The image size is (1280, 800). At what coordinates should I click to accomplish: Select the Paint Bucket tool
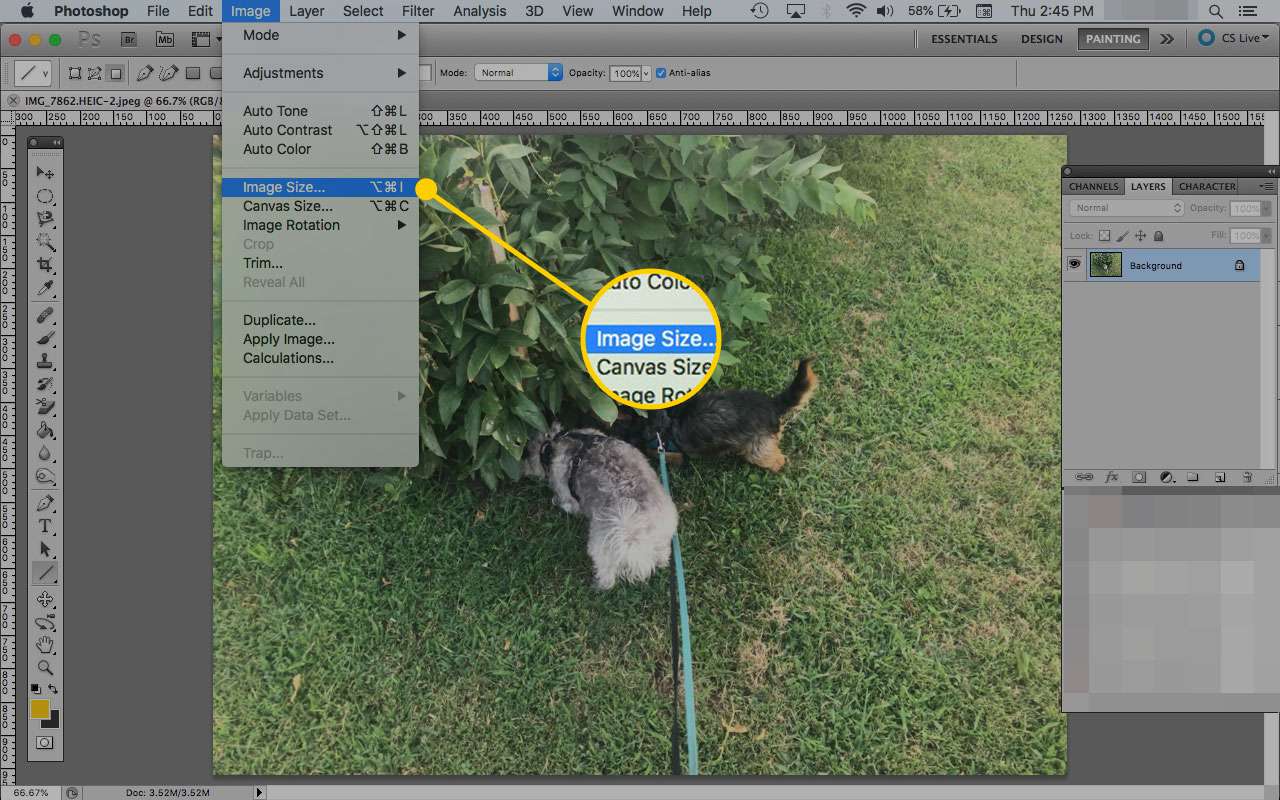[x=45, y=431]
